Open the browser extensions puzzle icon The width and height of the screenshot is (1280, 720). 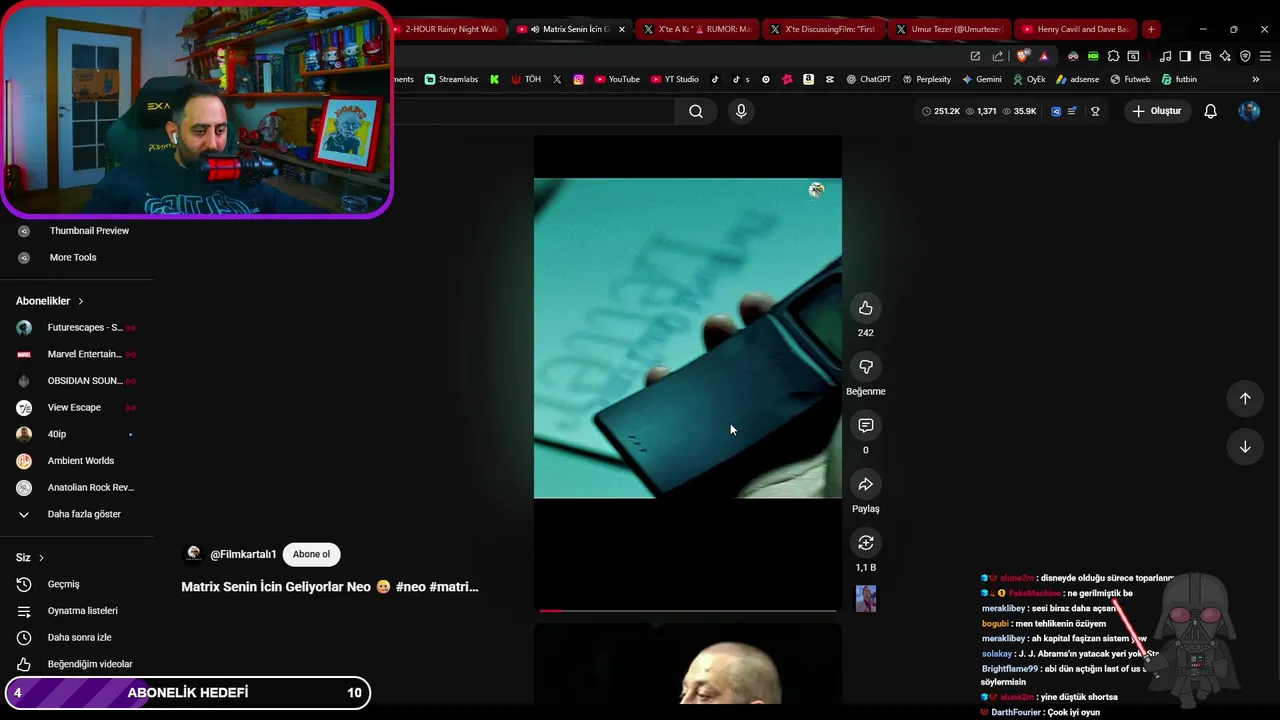click(x=1113, y=56)
